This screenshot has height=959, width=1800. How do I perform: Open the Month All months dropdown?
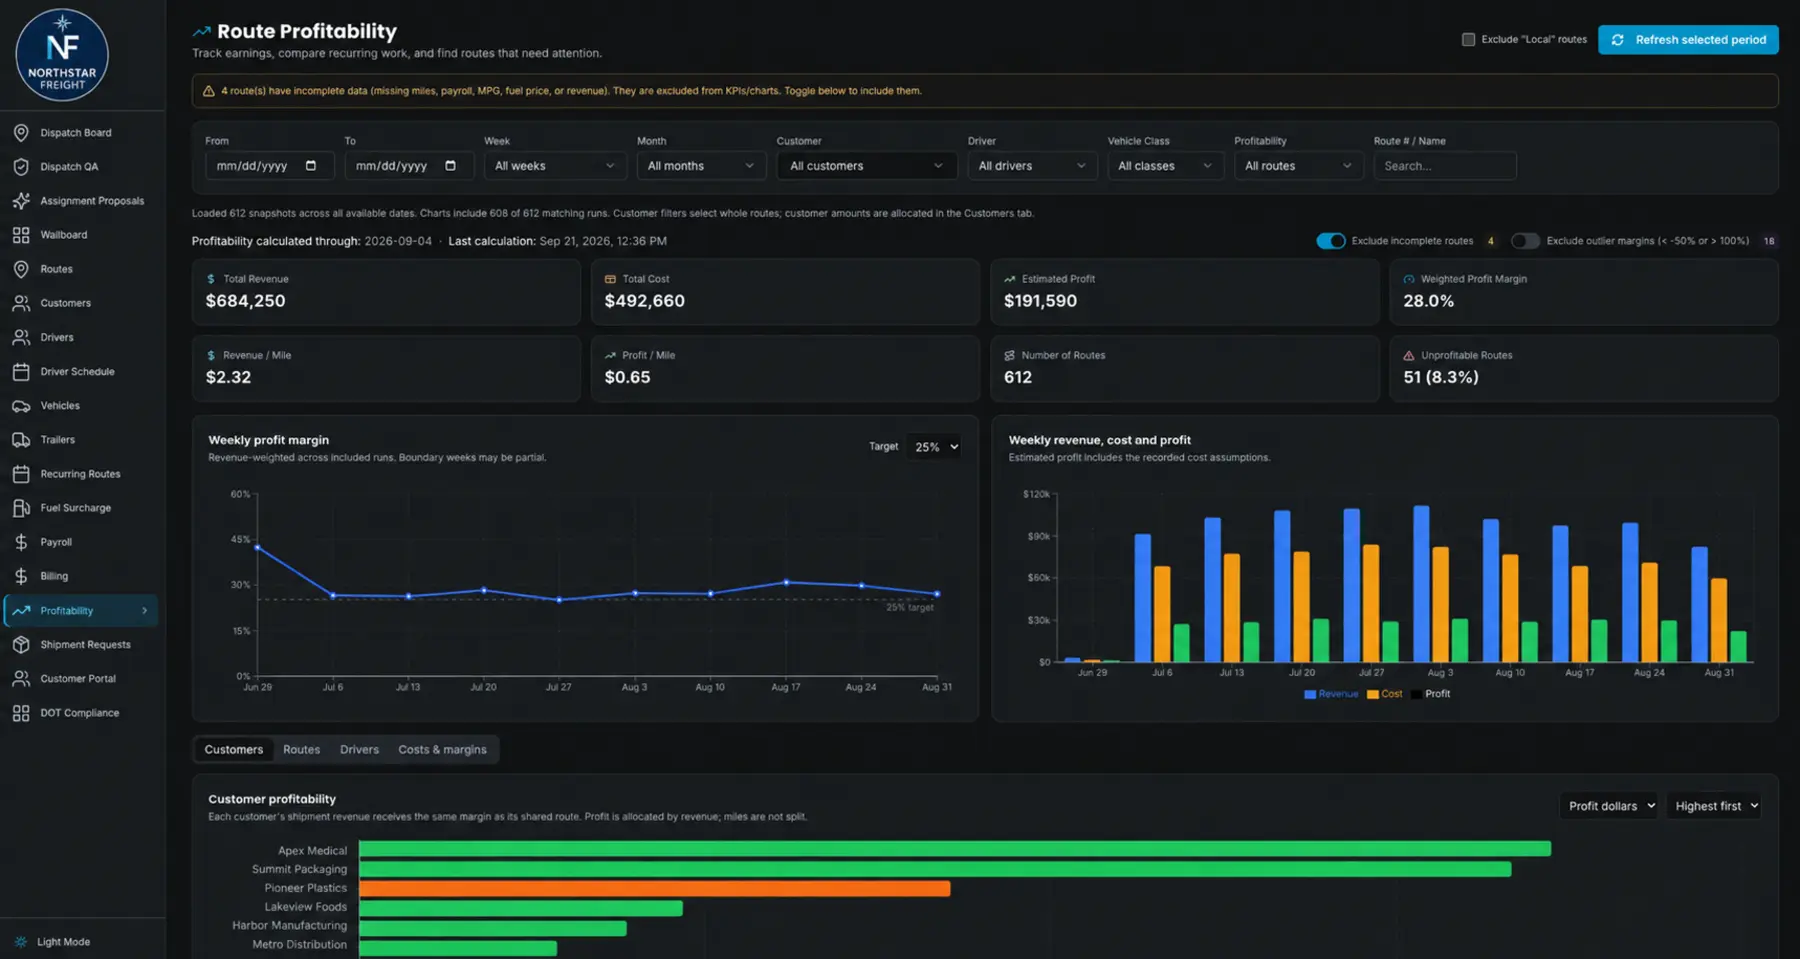click(701, 166)
